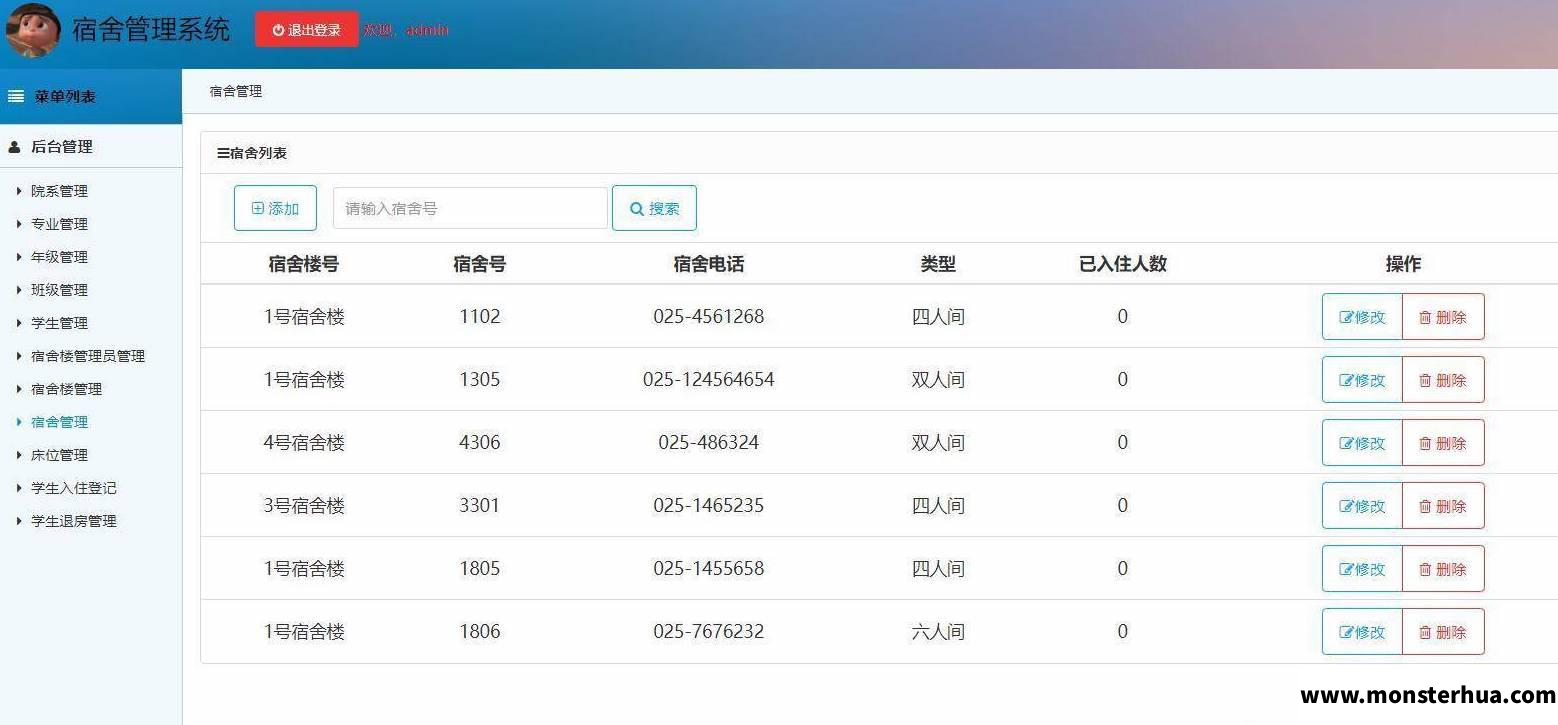Open 学生入住登记 in the sidebar

[x=73, y=488]
